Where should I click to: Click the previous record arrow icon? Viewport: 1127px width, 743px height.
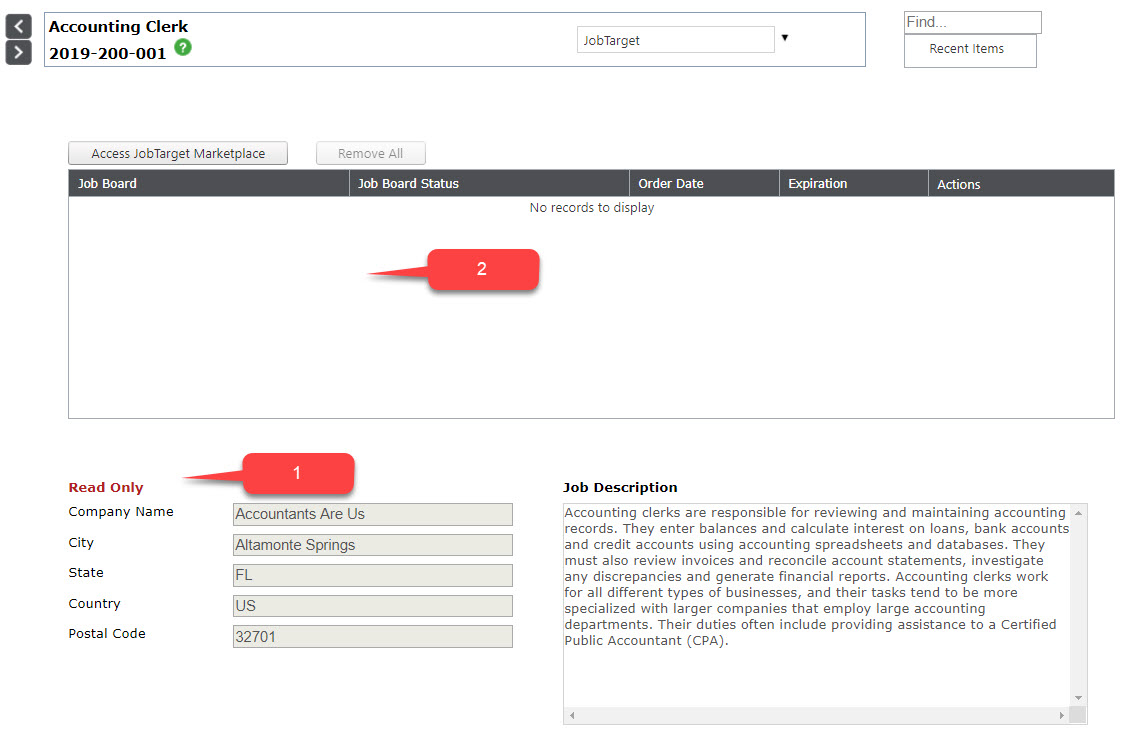(x=18, y=26)
